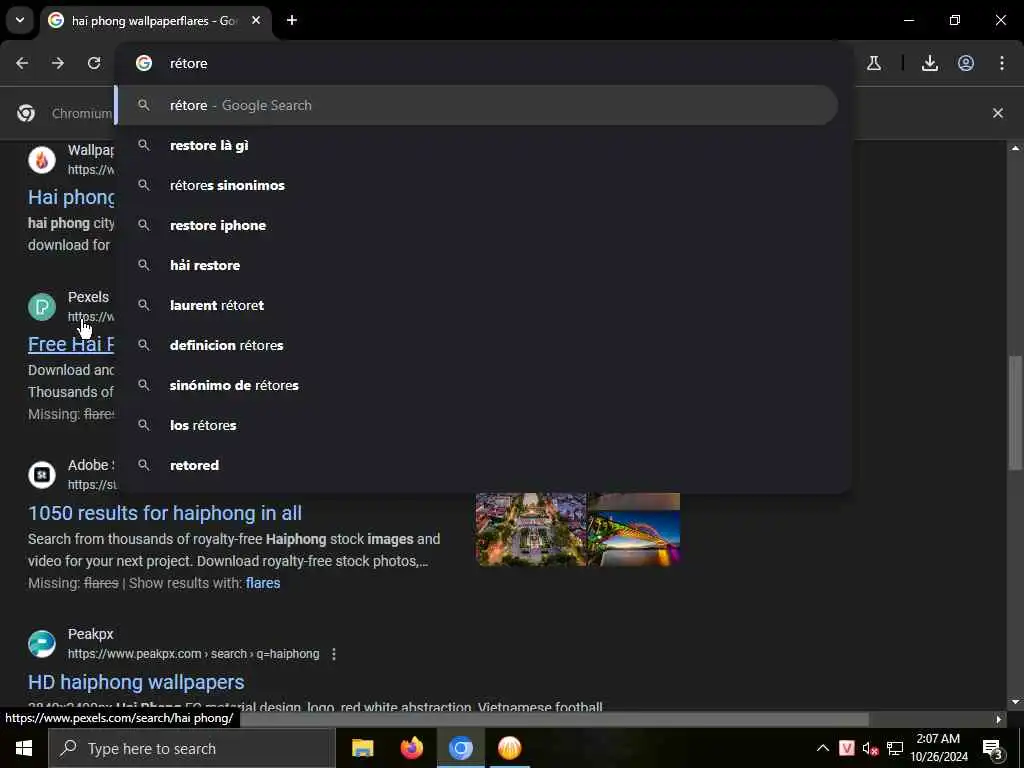The image size is (1024, 768).
Task: Click the horizontal scrollbar thumb
Action: [555, 719]
